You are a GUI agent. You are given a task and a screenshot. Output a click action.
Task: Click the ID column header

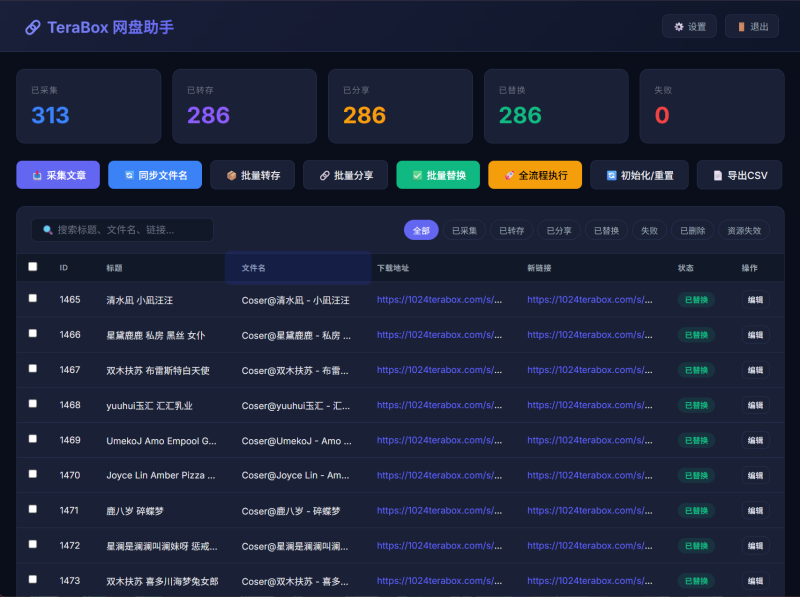tap(64, 268)
